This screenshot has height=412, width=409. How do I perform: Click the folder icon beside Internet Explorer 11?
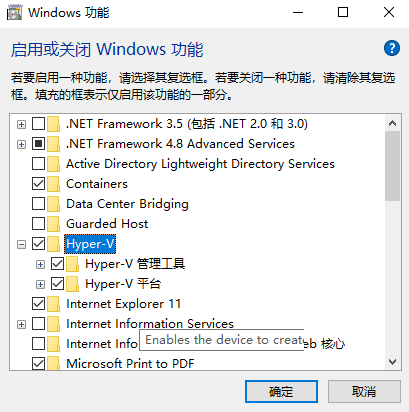[x=53, y=304]
